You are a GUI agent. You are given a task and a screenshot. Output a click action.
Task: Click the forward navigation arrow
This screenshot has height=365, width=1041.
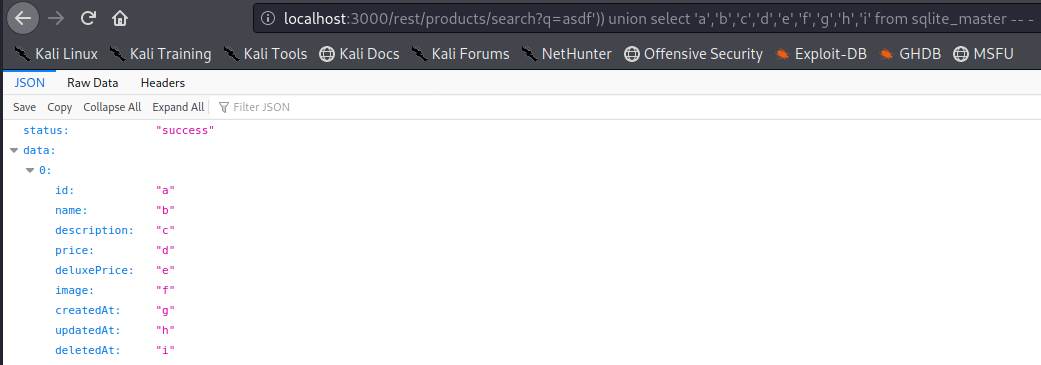56,18
